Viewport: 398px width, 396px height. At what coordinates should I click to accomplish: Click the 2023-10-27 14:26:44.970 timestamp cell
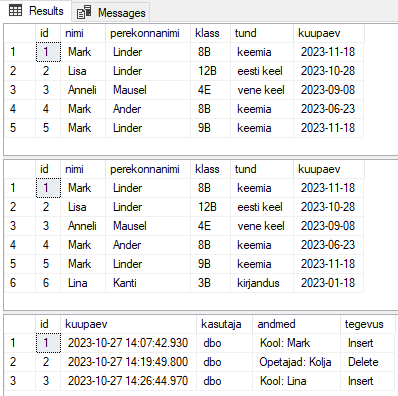[x=129, y=381]
